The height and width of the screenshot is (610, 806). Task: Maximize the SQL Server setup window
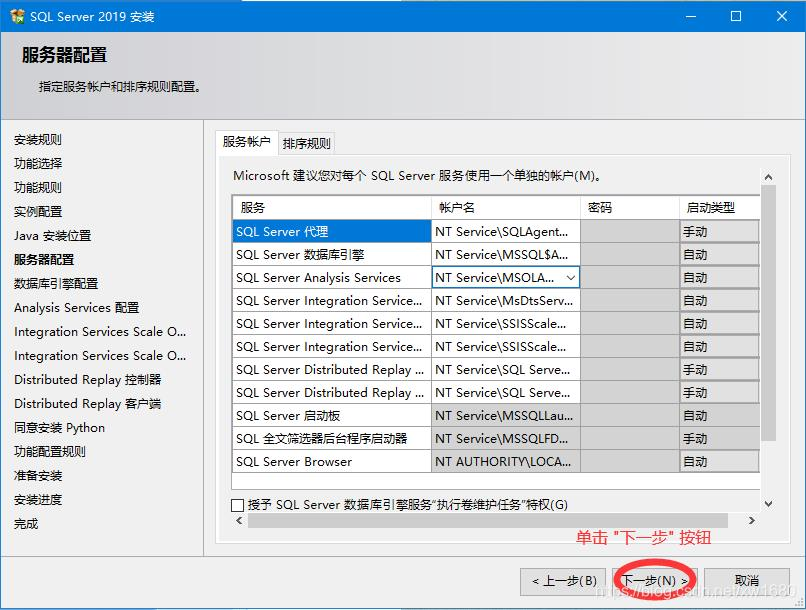[x=736, y=16]
